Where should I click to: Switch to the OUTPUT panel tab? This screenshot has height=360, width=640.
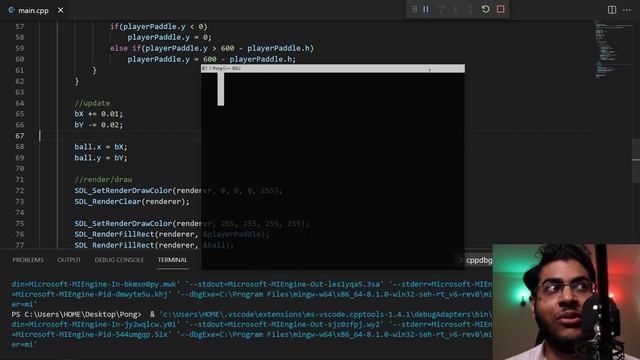click(69, 260)
